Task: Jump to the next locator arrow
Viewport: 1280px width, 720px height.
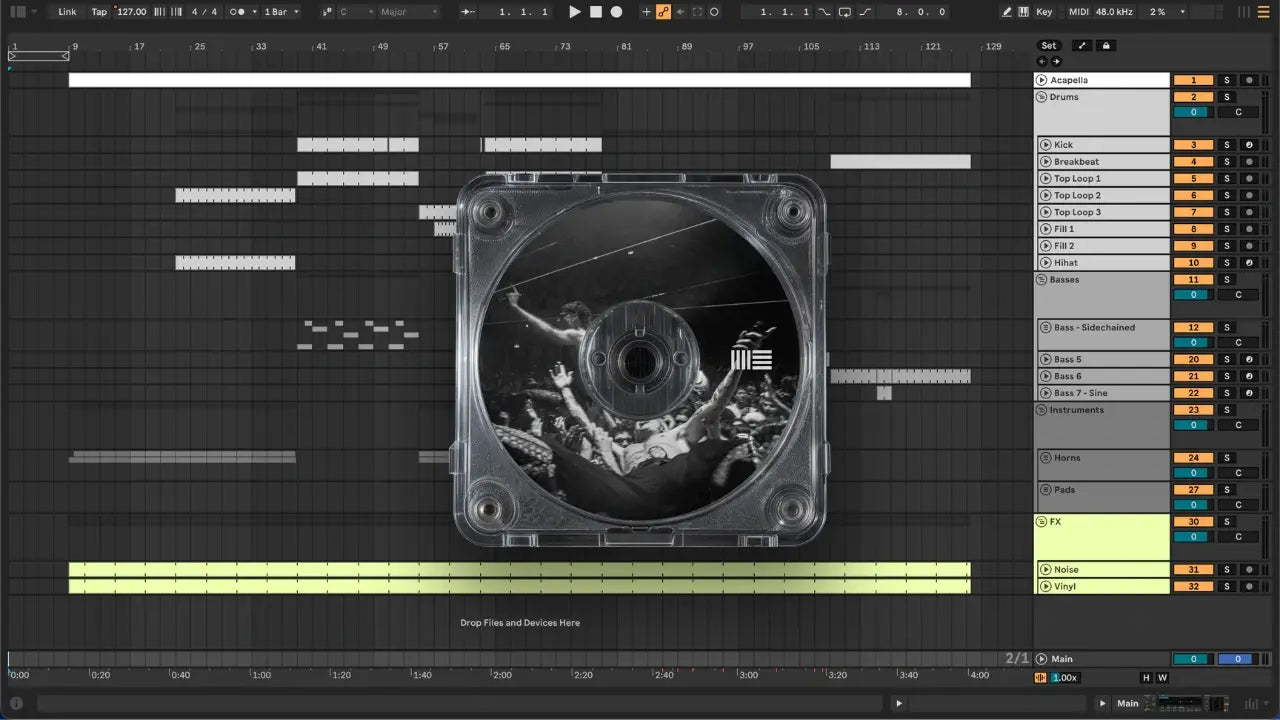Action: [x=1056, y=61]
